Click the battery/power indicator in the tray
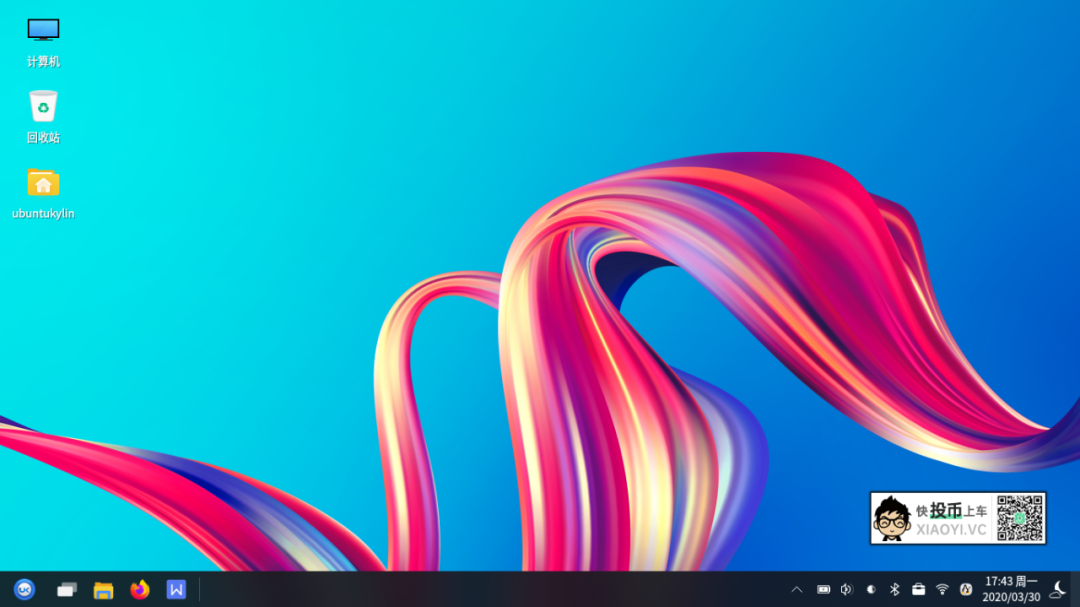The image size is (1080, 607). point(823,590)
